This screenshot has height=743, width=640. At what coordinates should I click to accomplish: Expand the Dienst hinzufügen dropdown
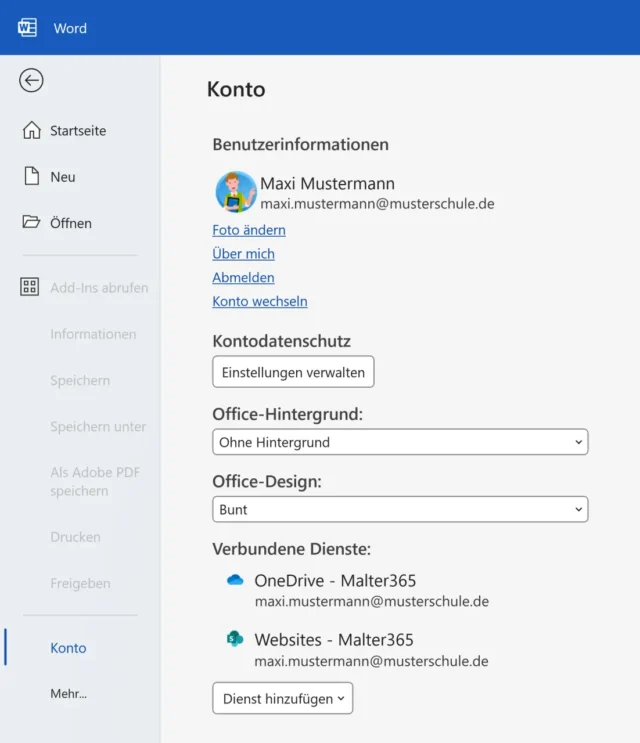282,699
